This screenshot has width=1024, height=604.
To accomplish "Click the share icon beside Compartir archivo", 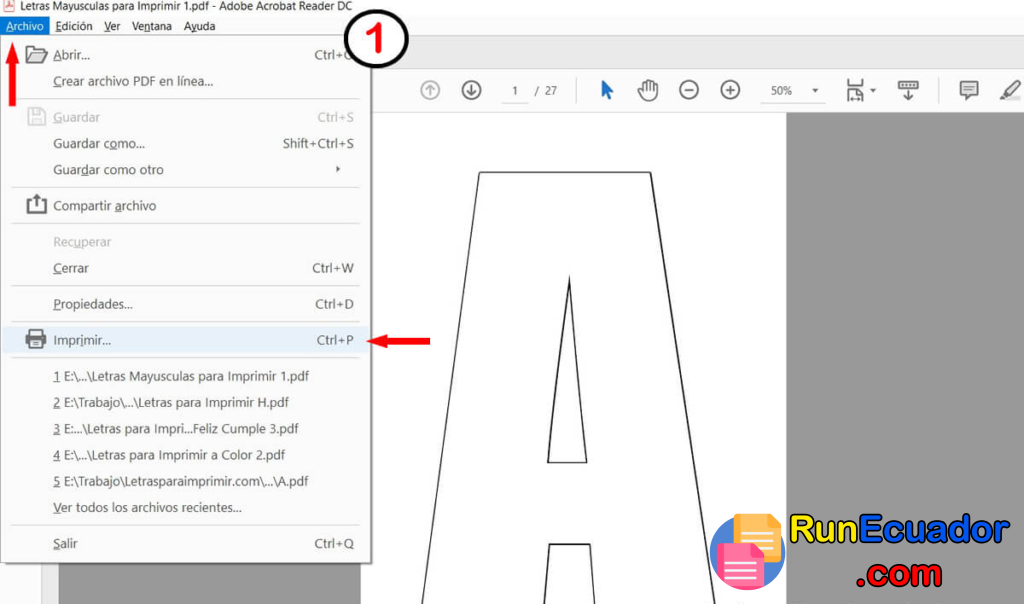I will click(x=36, y=204).
